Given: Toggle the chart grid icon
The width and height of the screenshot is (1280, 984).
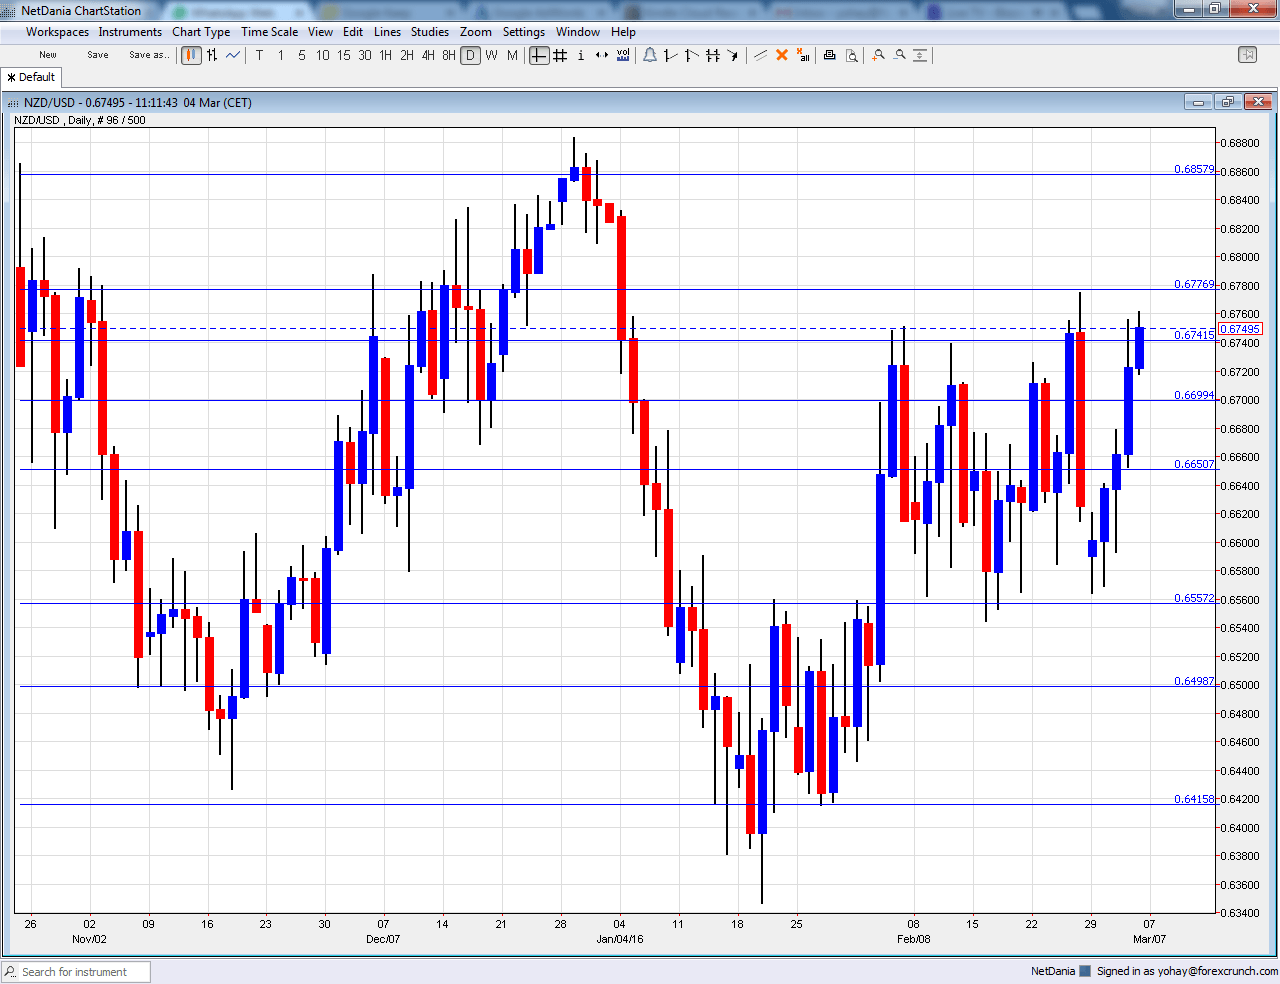Looking at the screenshot, I should (x=560, y=55).
